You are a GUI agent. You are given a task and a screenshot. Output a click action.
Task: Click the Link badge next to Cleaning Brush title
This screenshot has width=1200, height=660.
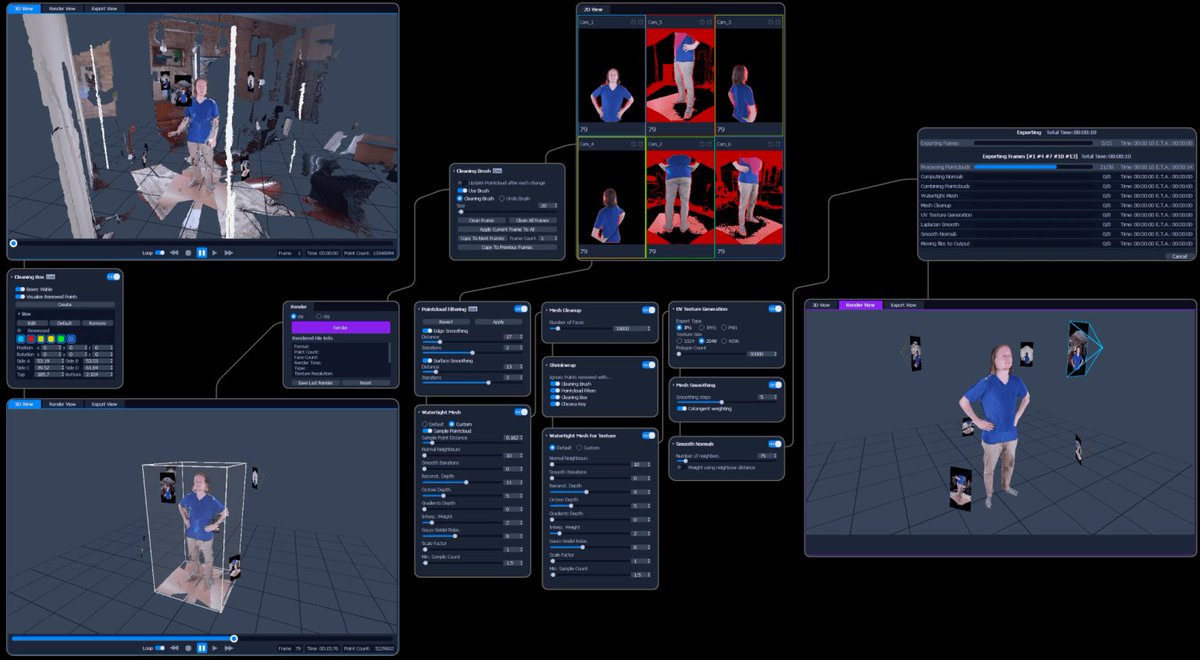coord(498,171)
